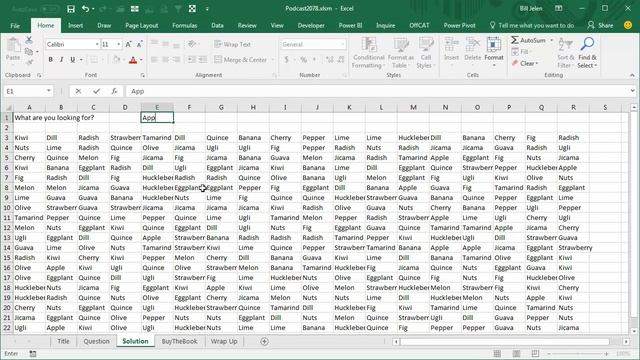Image resolution: width=640 pixels, height=360 pixels.
Task: Toggle Italic formatting
Action: (62, 60)
